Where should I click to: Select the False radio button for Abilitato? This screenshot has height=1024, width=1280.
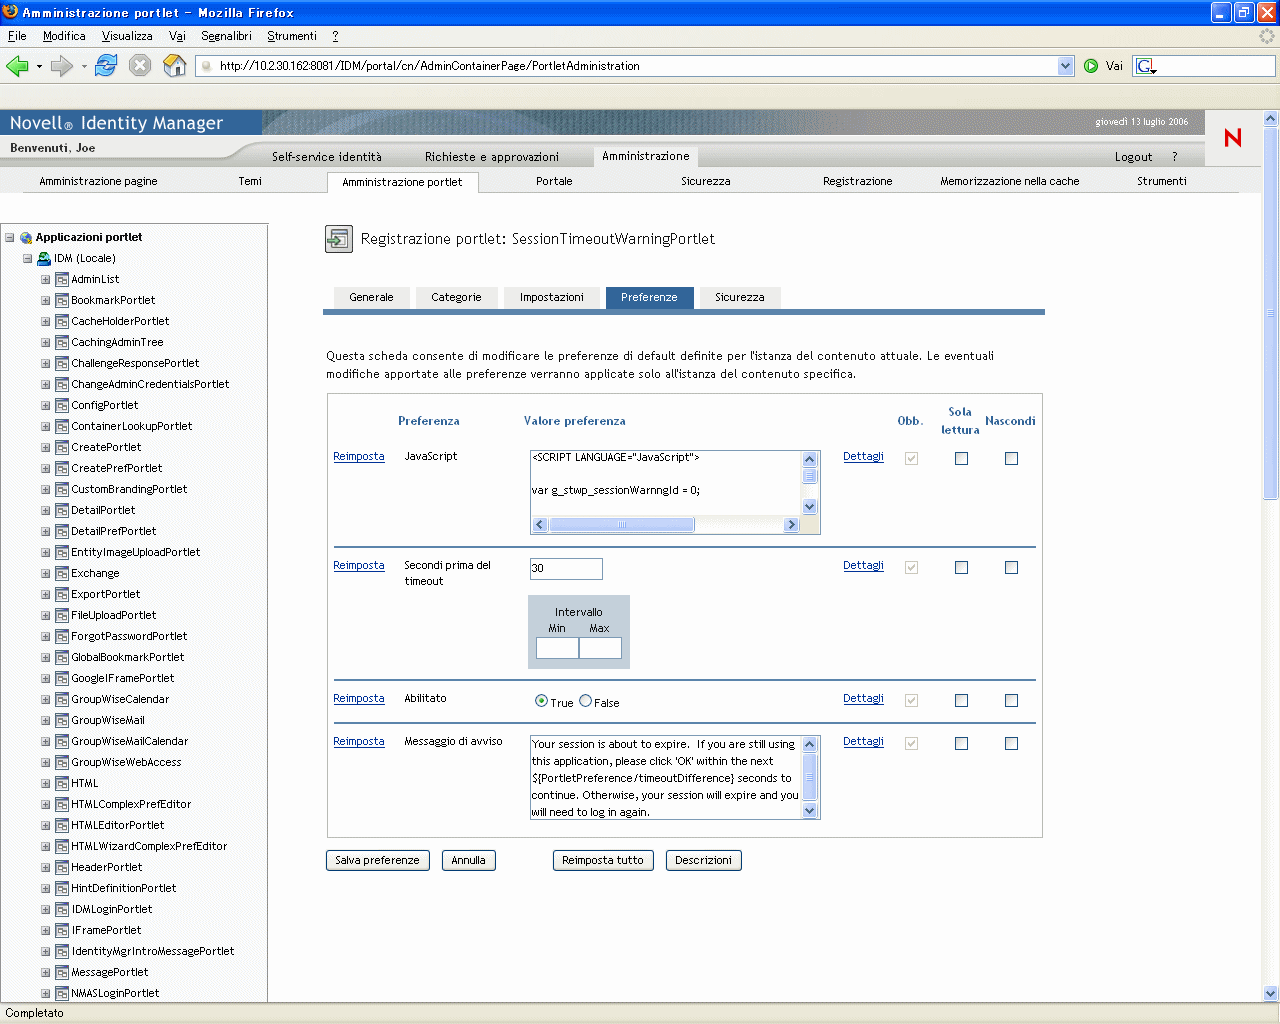point(586,701)
